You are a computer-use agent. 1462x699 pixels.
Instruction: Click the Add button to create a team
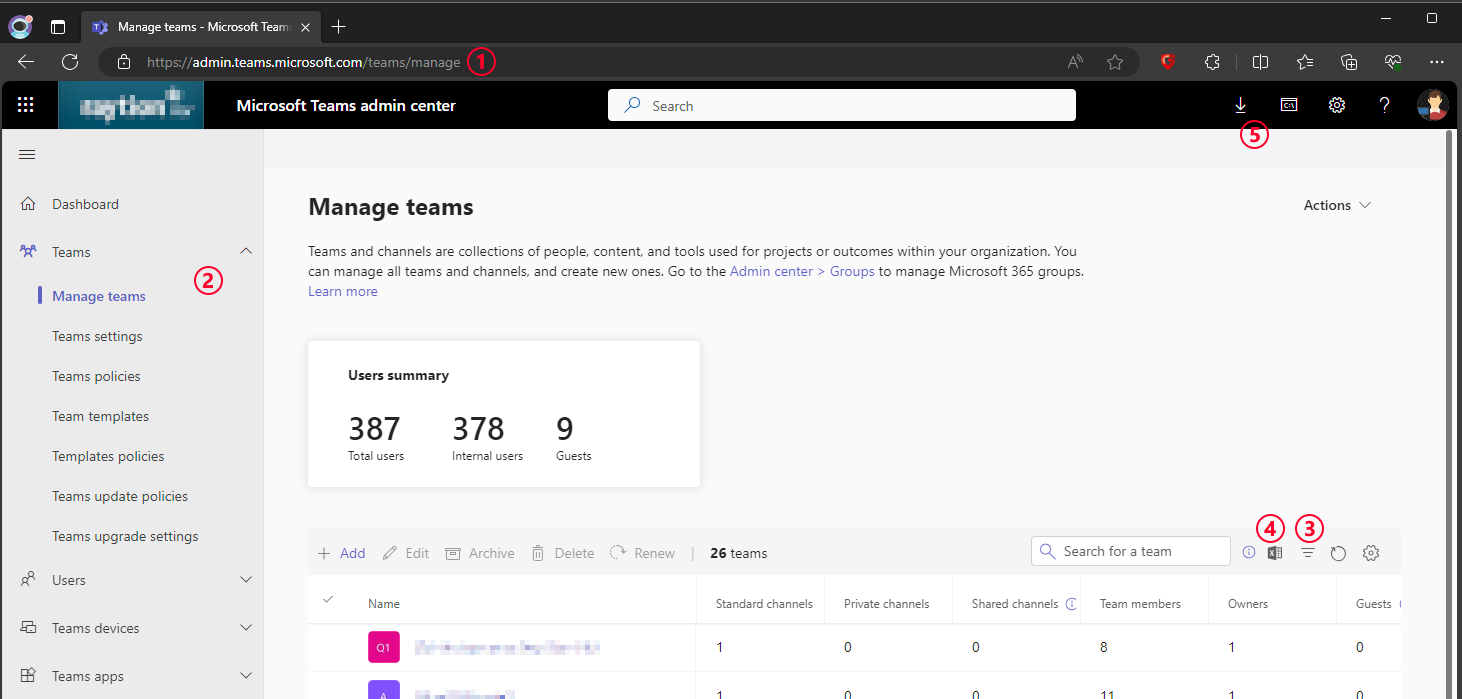(340, 552)
